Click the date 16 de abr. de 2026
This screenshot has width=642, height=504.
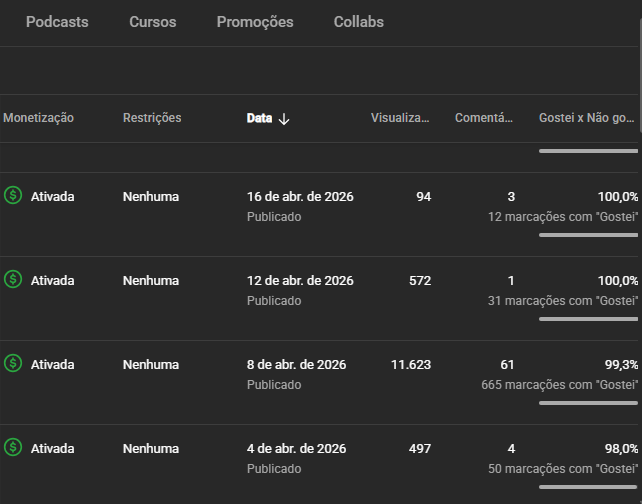(x=300, y=197)
